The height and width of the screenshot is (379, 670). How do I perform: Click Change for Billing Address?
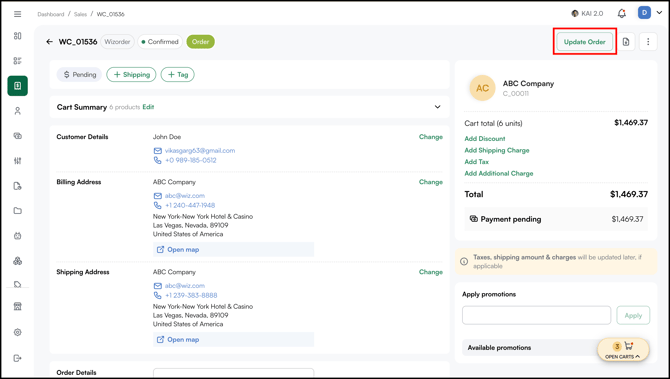pos(431,182)
